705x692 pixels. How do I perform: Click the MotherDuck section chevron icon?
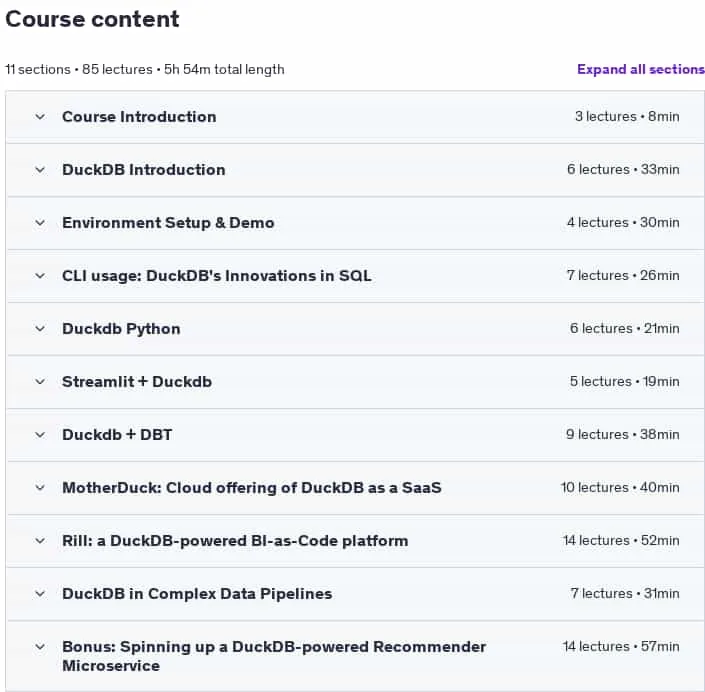(40, 488)
